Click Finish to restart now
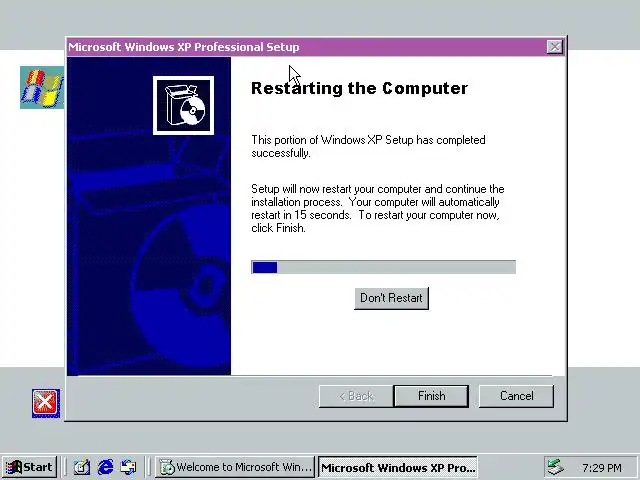This screenshot has width=640, height=480. [431, 396]
